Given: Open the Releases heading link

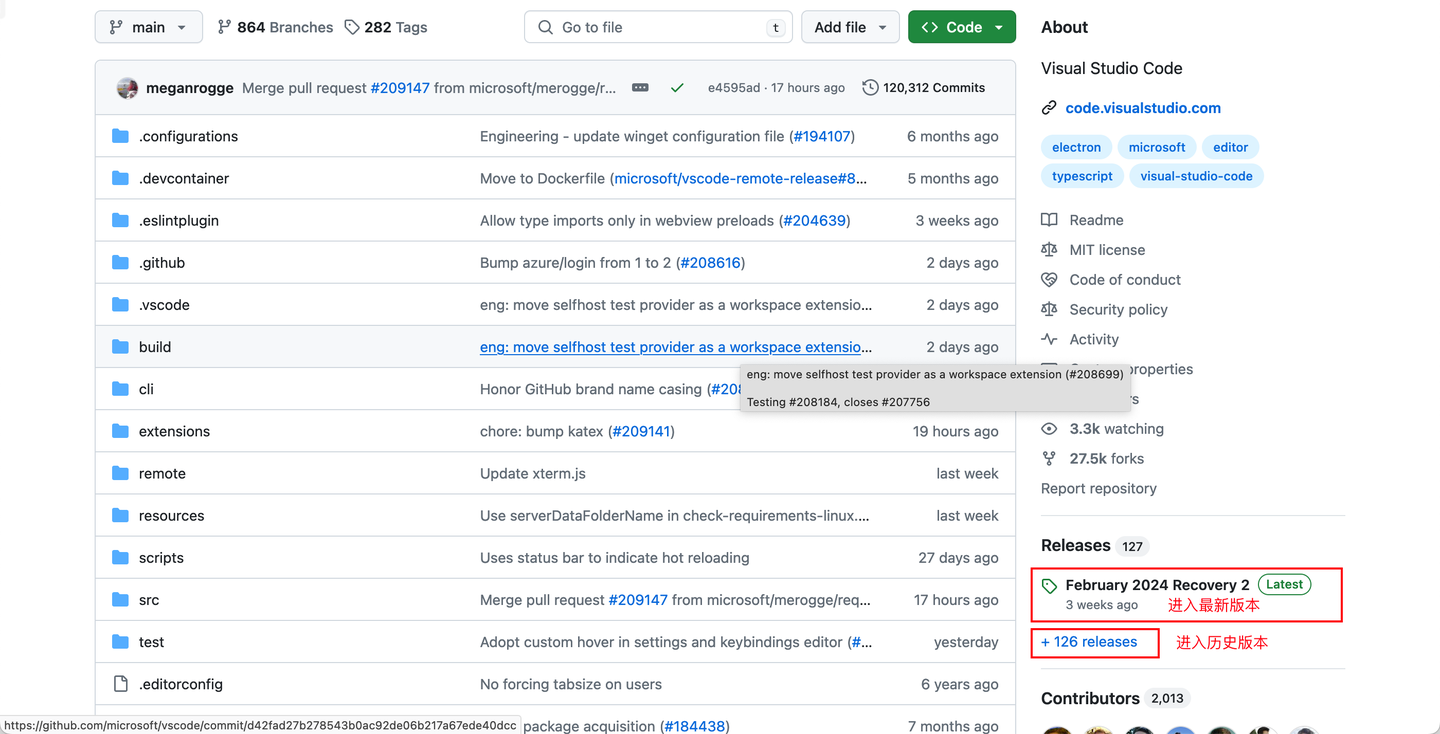Looking at the screenshot, I should click(x=1076, y=545).
